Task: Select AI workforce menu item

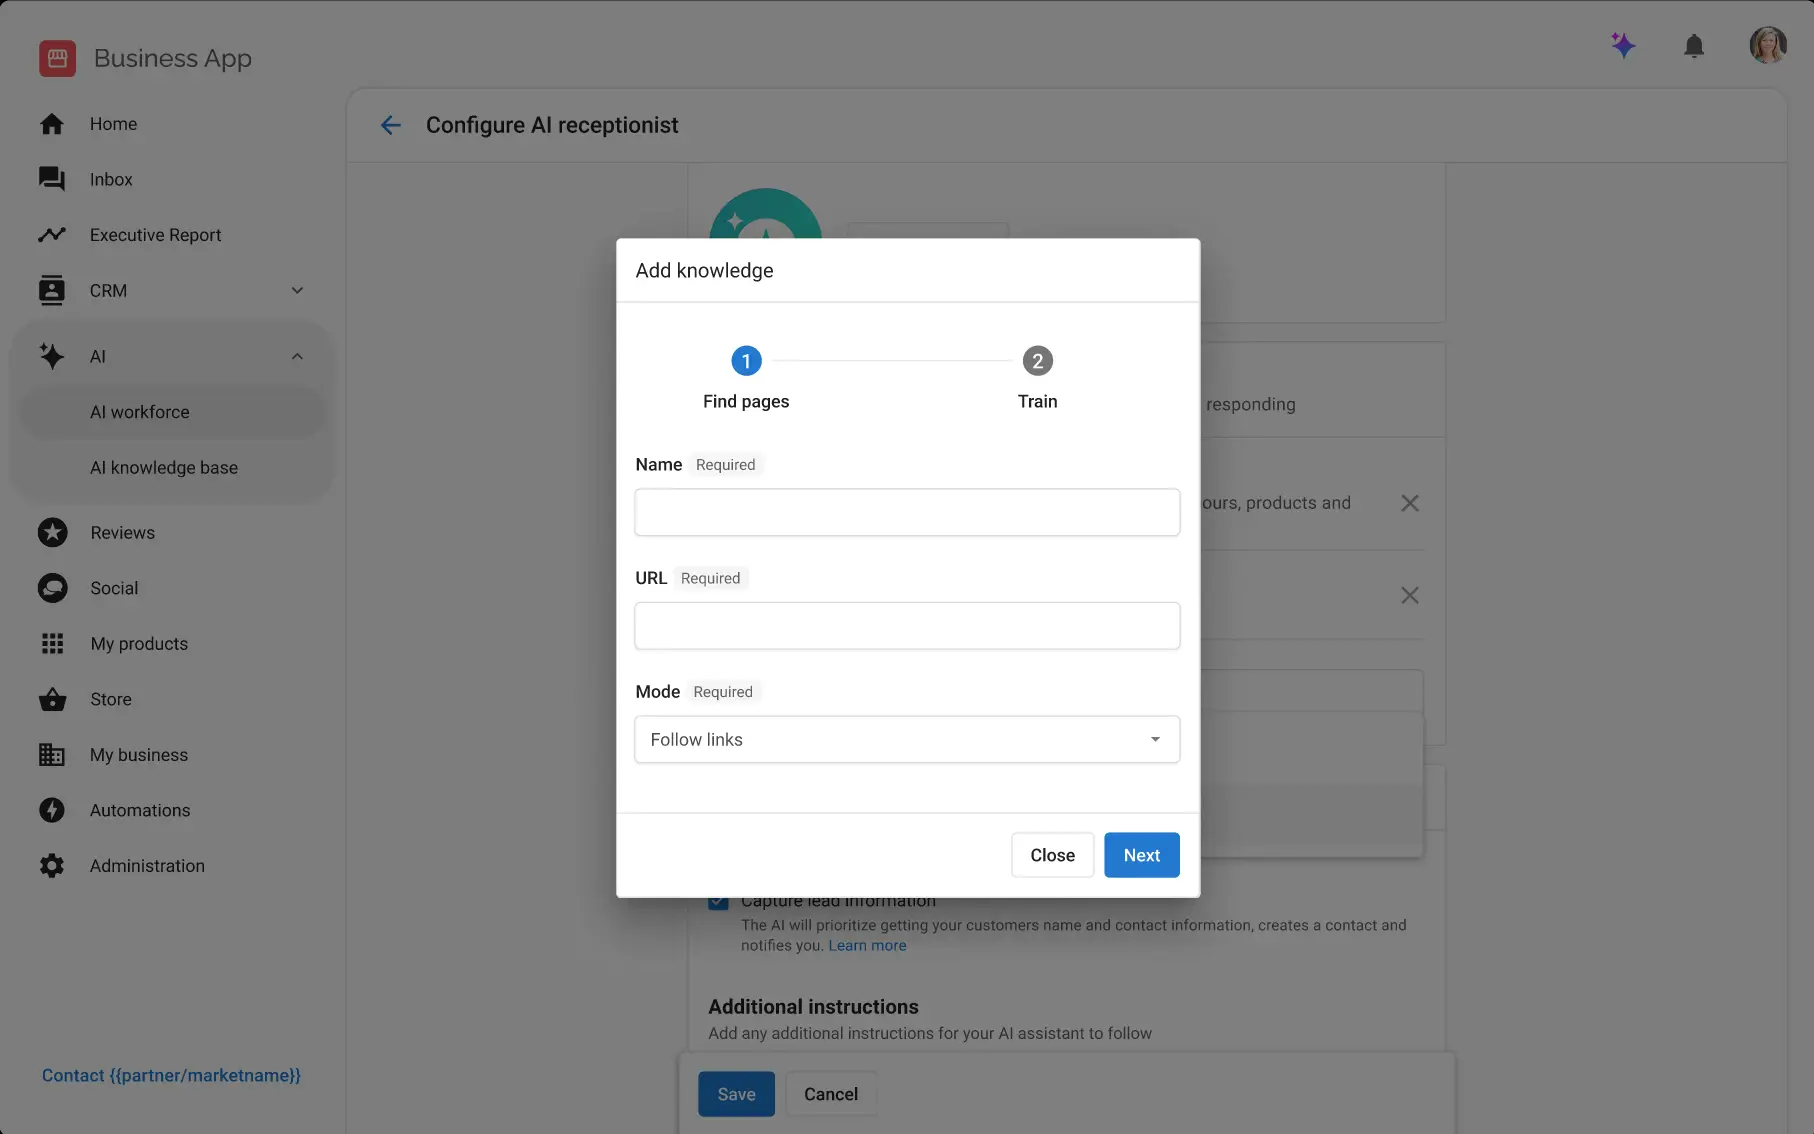Action: (140, 412)
